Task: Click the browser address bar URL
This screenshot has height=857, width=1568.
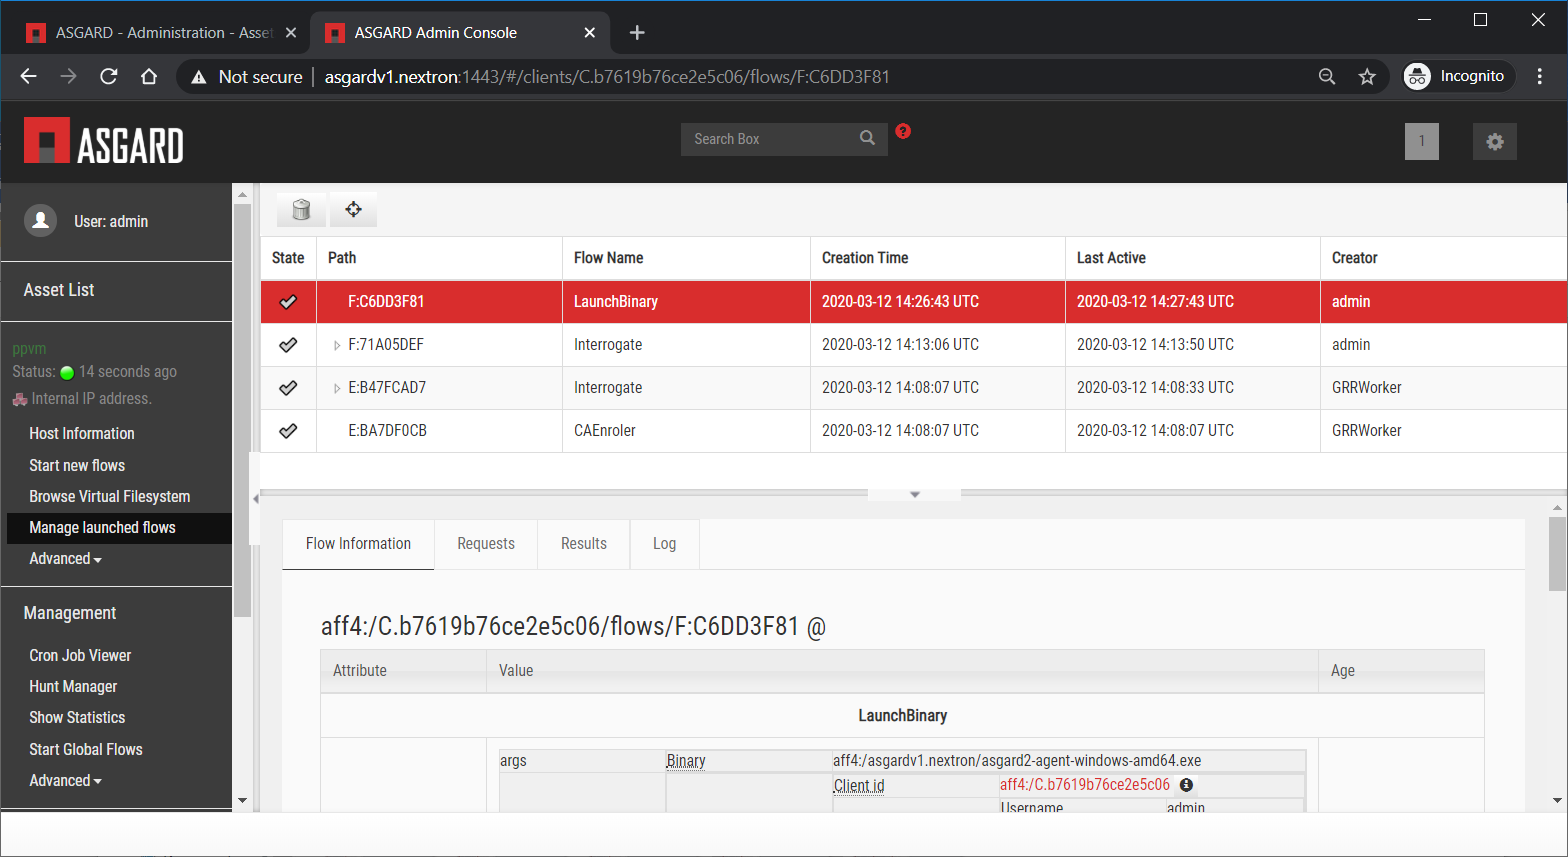Action: 607,77
